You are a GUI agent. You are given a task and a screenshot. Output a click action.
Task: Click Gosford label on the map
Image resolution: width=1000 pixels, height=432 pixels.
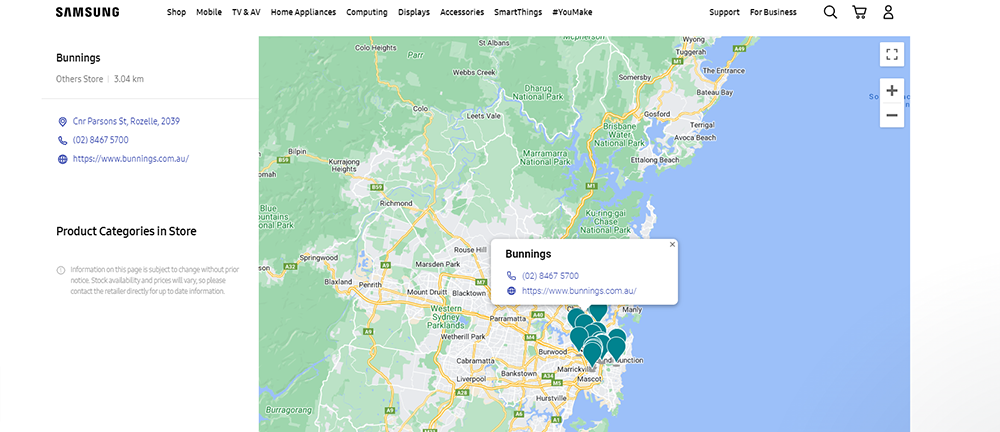[659, 114]
